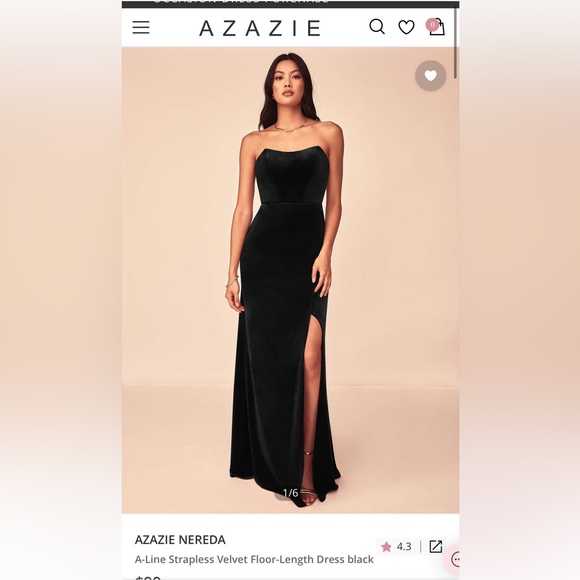
Task: Click the pink cart count badge
Action: point(432,25)
